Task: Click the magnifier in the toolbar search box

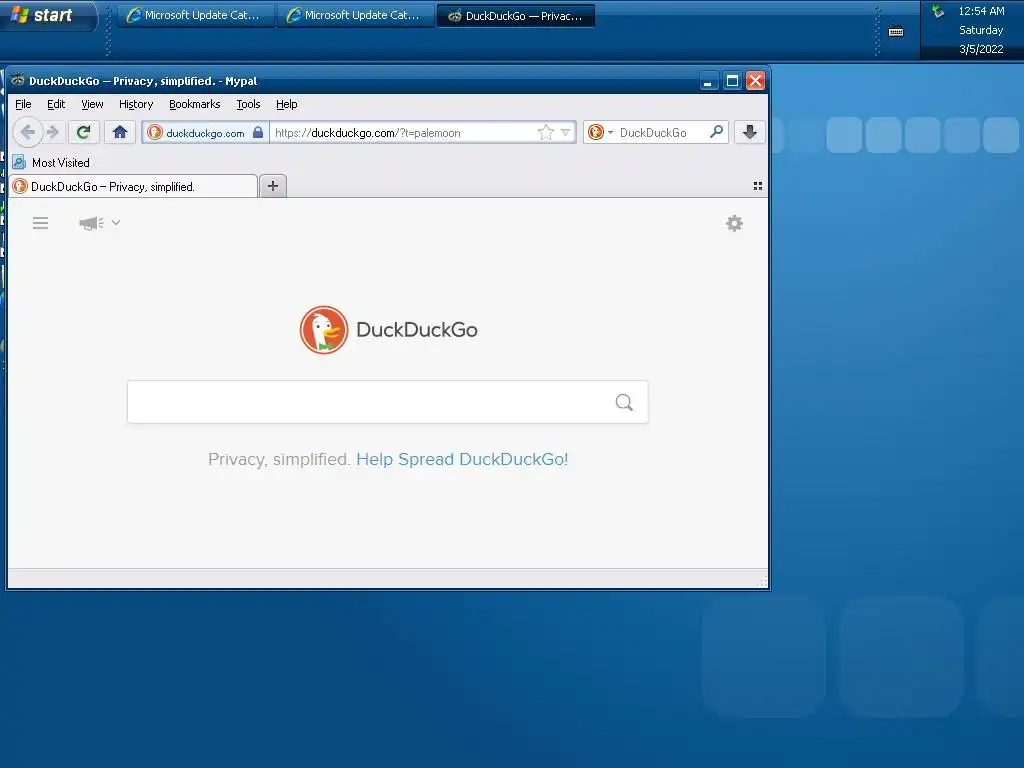Action: pyautogui.click(x=716, y=132)
